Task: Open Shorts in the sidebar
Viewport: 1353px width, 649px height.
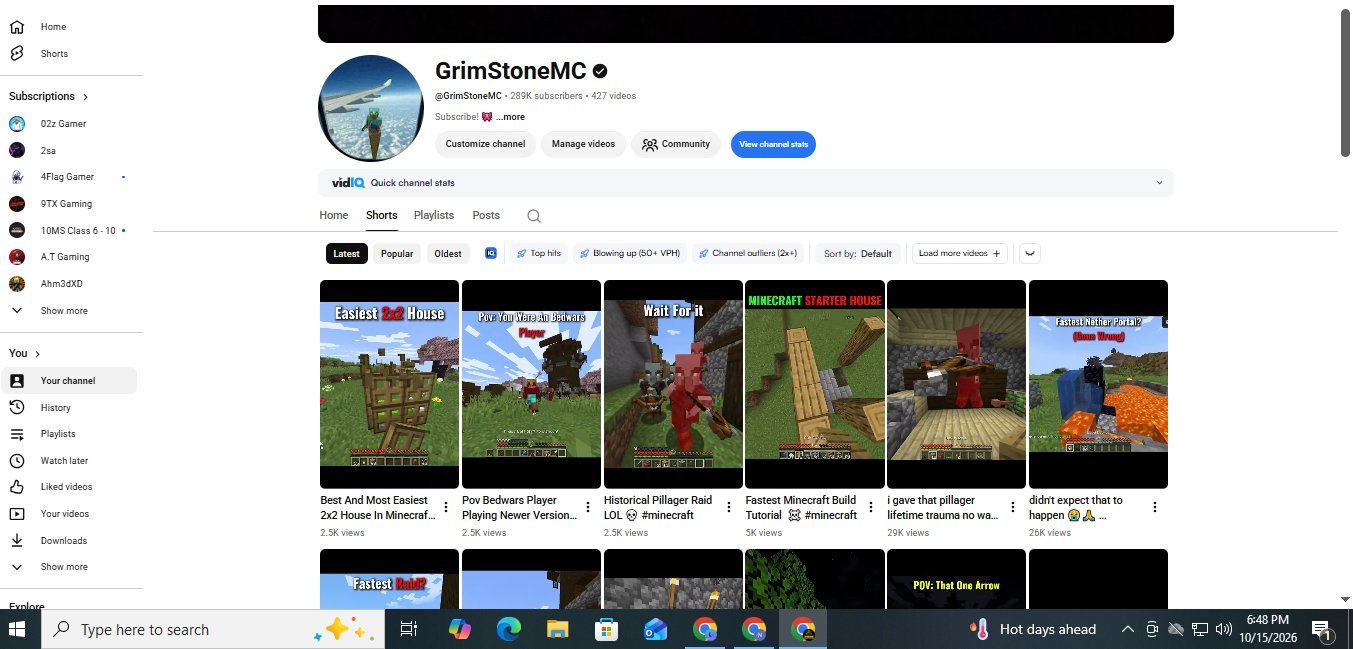Action: [54, 54]
